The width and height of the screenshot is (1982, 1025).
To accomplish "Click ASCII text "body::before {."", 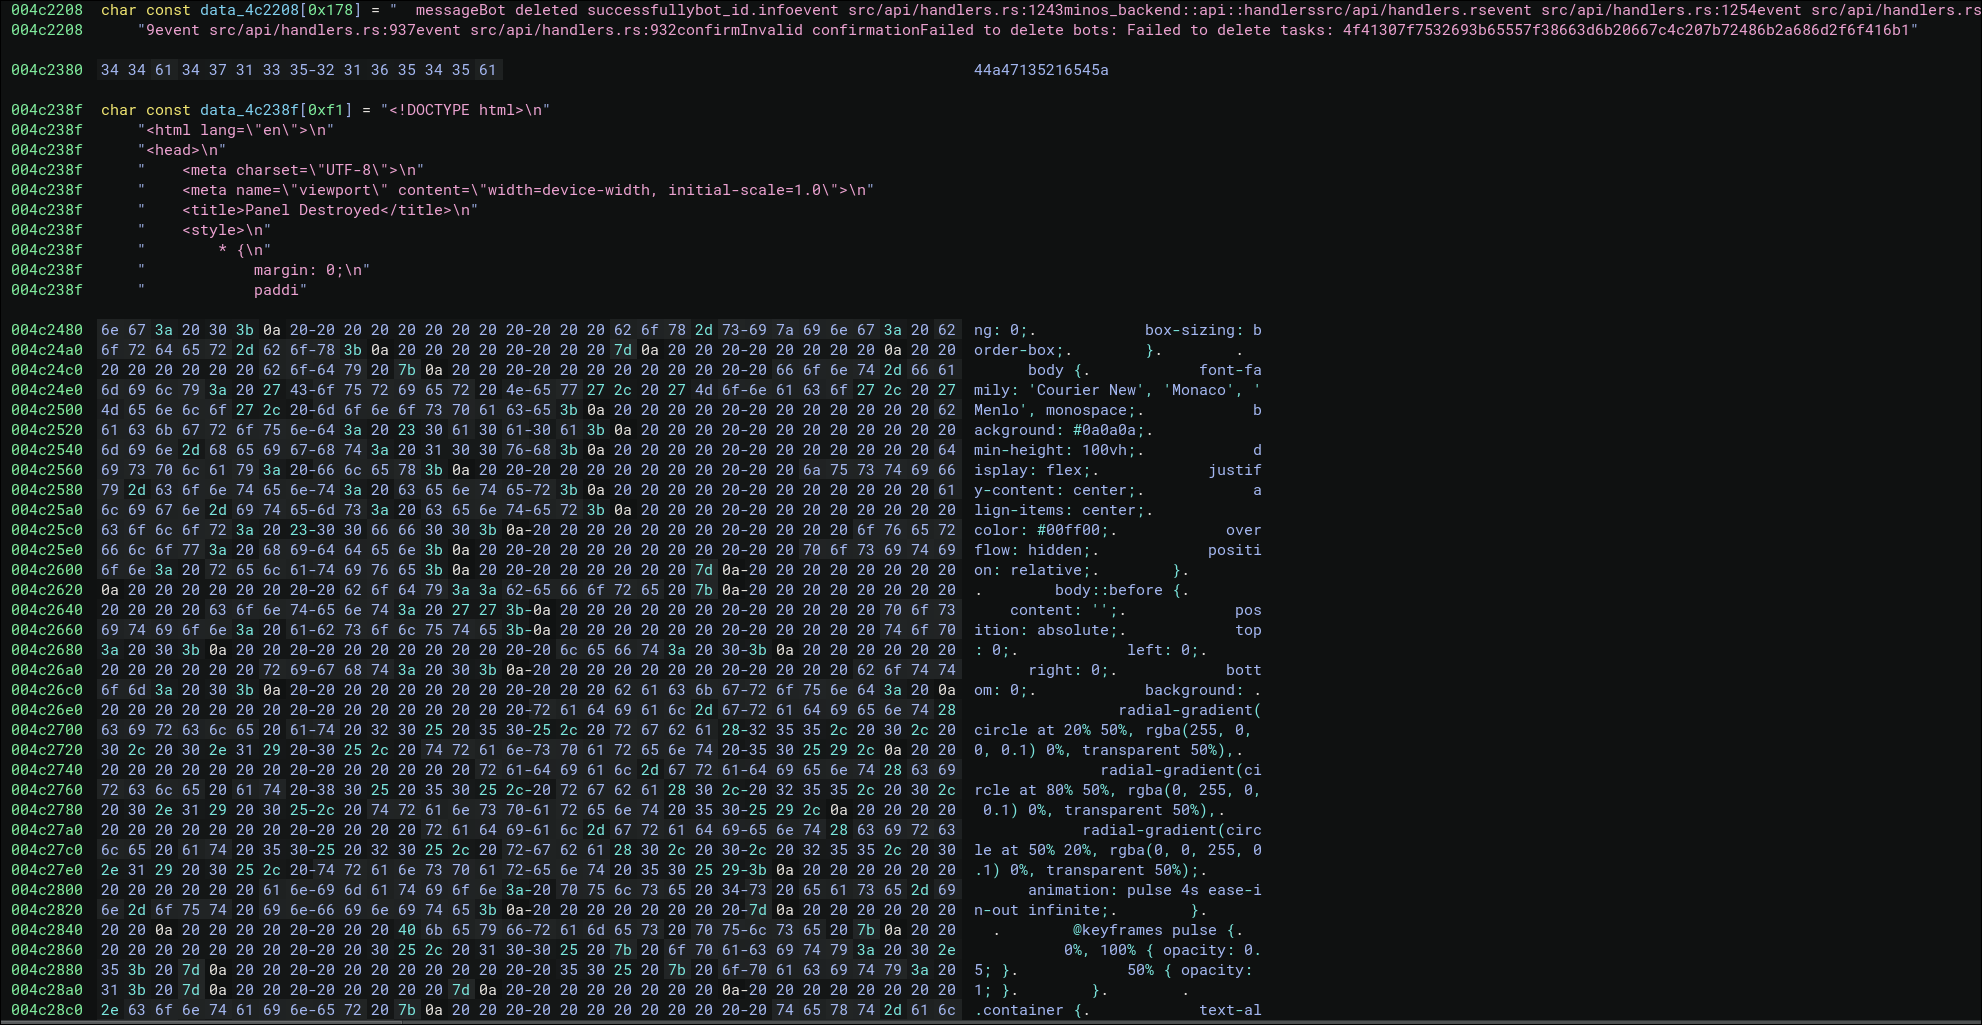I will 1122,590.
